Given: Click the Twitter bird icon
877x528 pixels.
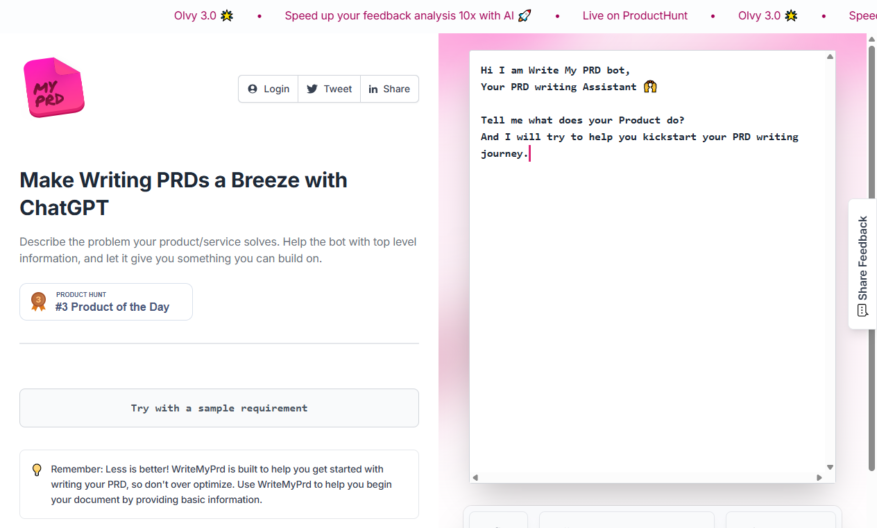Looking at the screenshot, I should 312,89.
